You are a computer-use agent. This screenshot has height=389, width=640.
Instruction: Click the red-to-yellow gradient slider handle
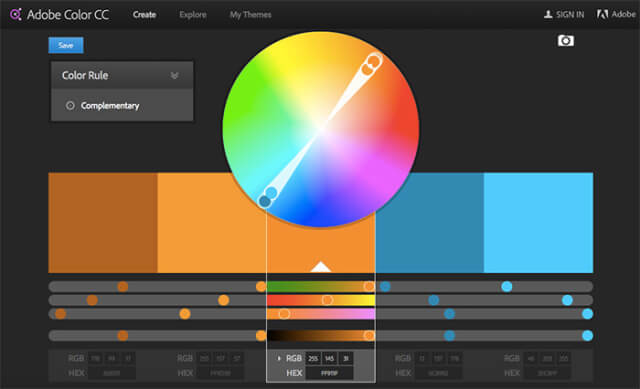327,300
